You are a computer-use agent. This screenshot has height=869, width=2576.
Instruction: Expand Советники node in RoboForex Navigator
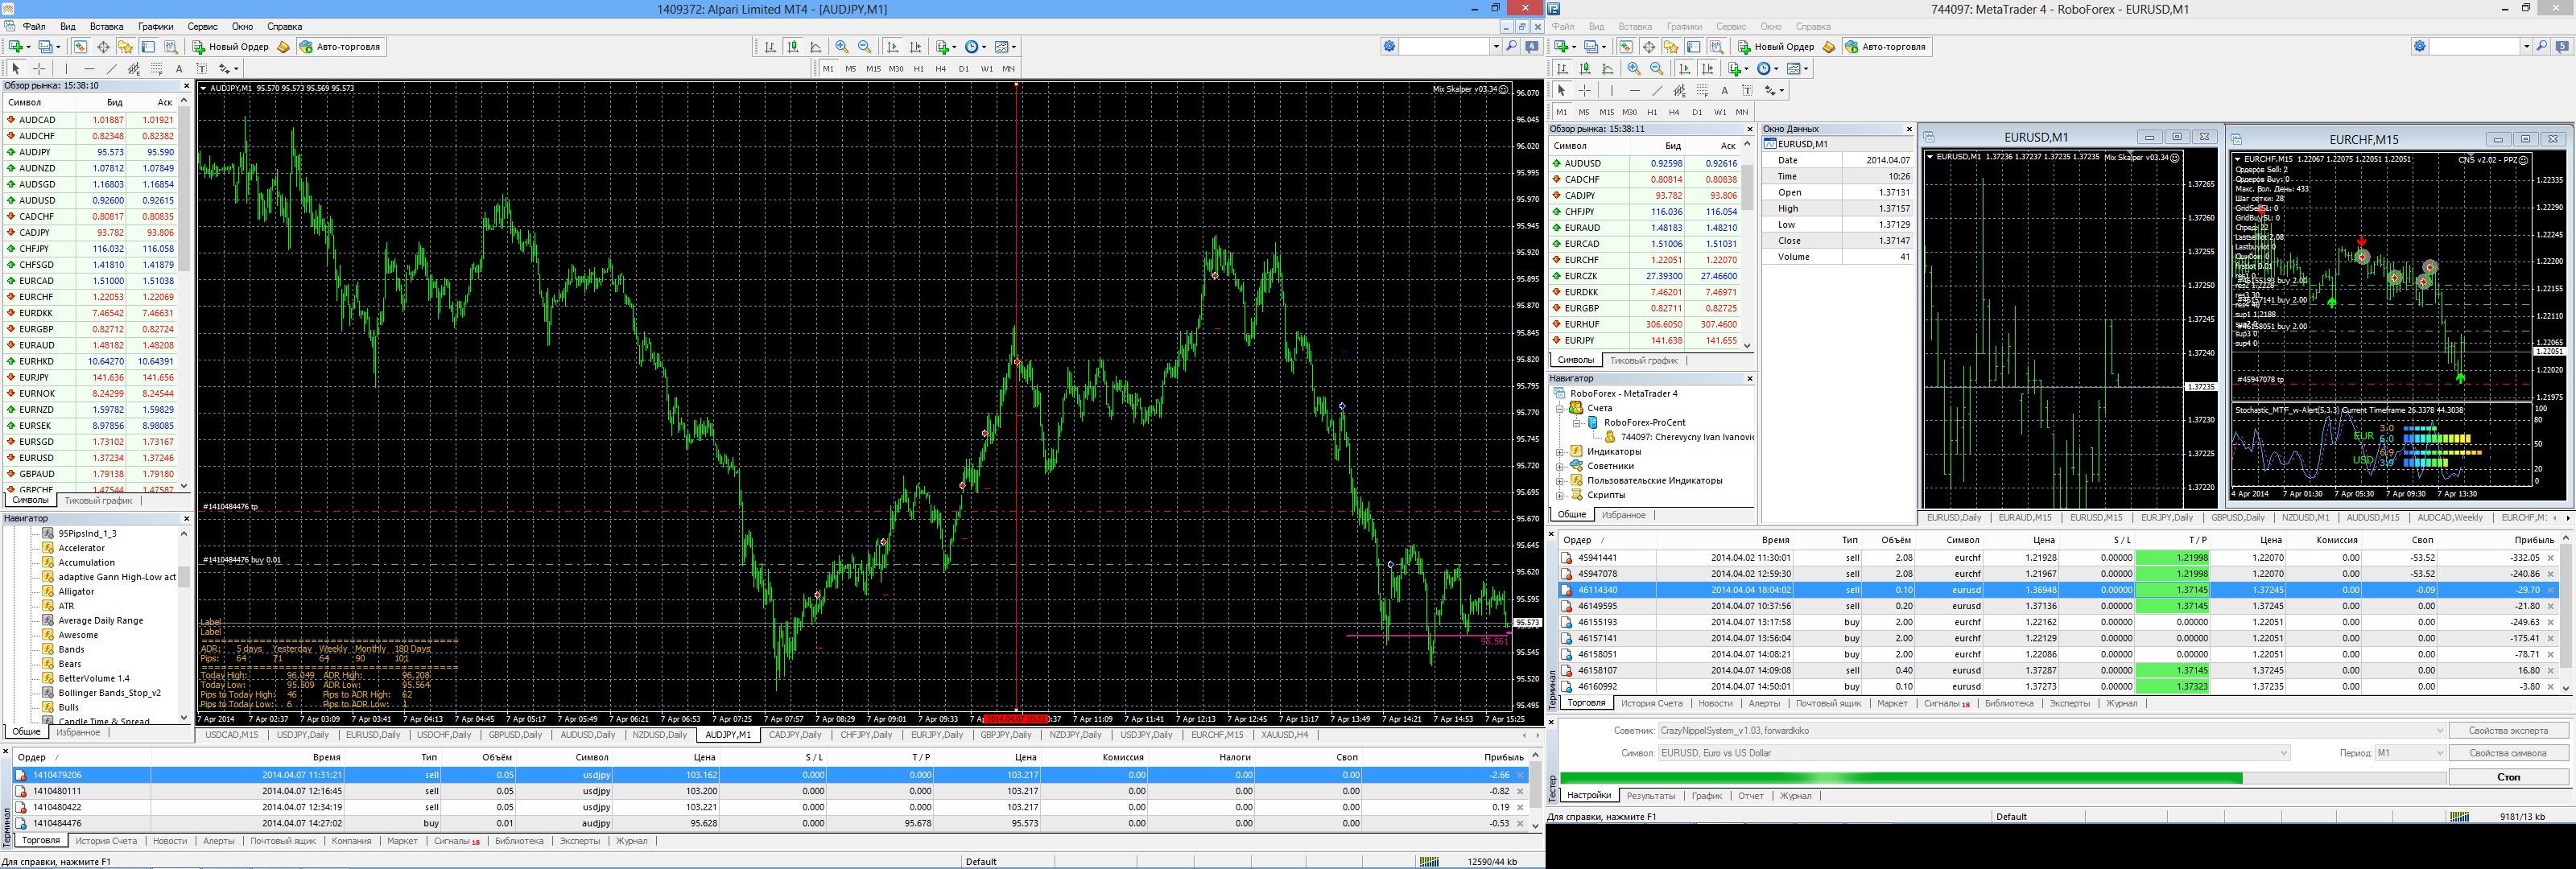point(1559,466)
